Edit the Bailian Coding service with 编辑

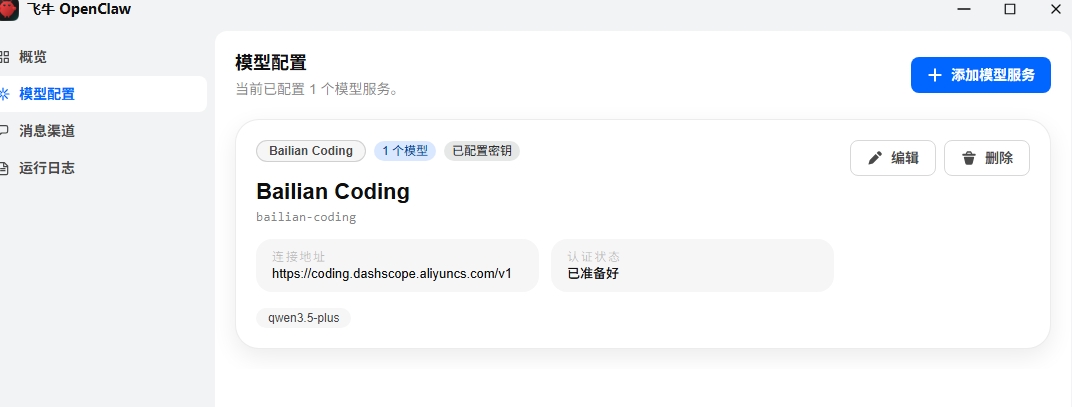[x=893, y=158]
